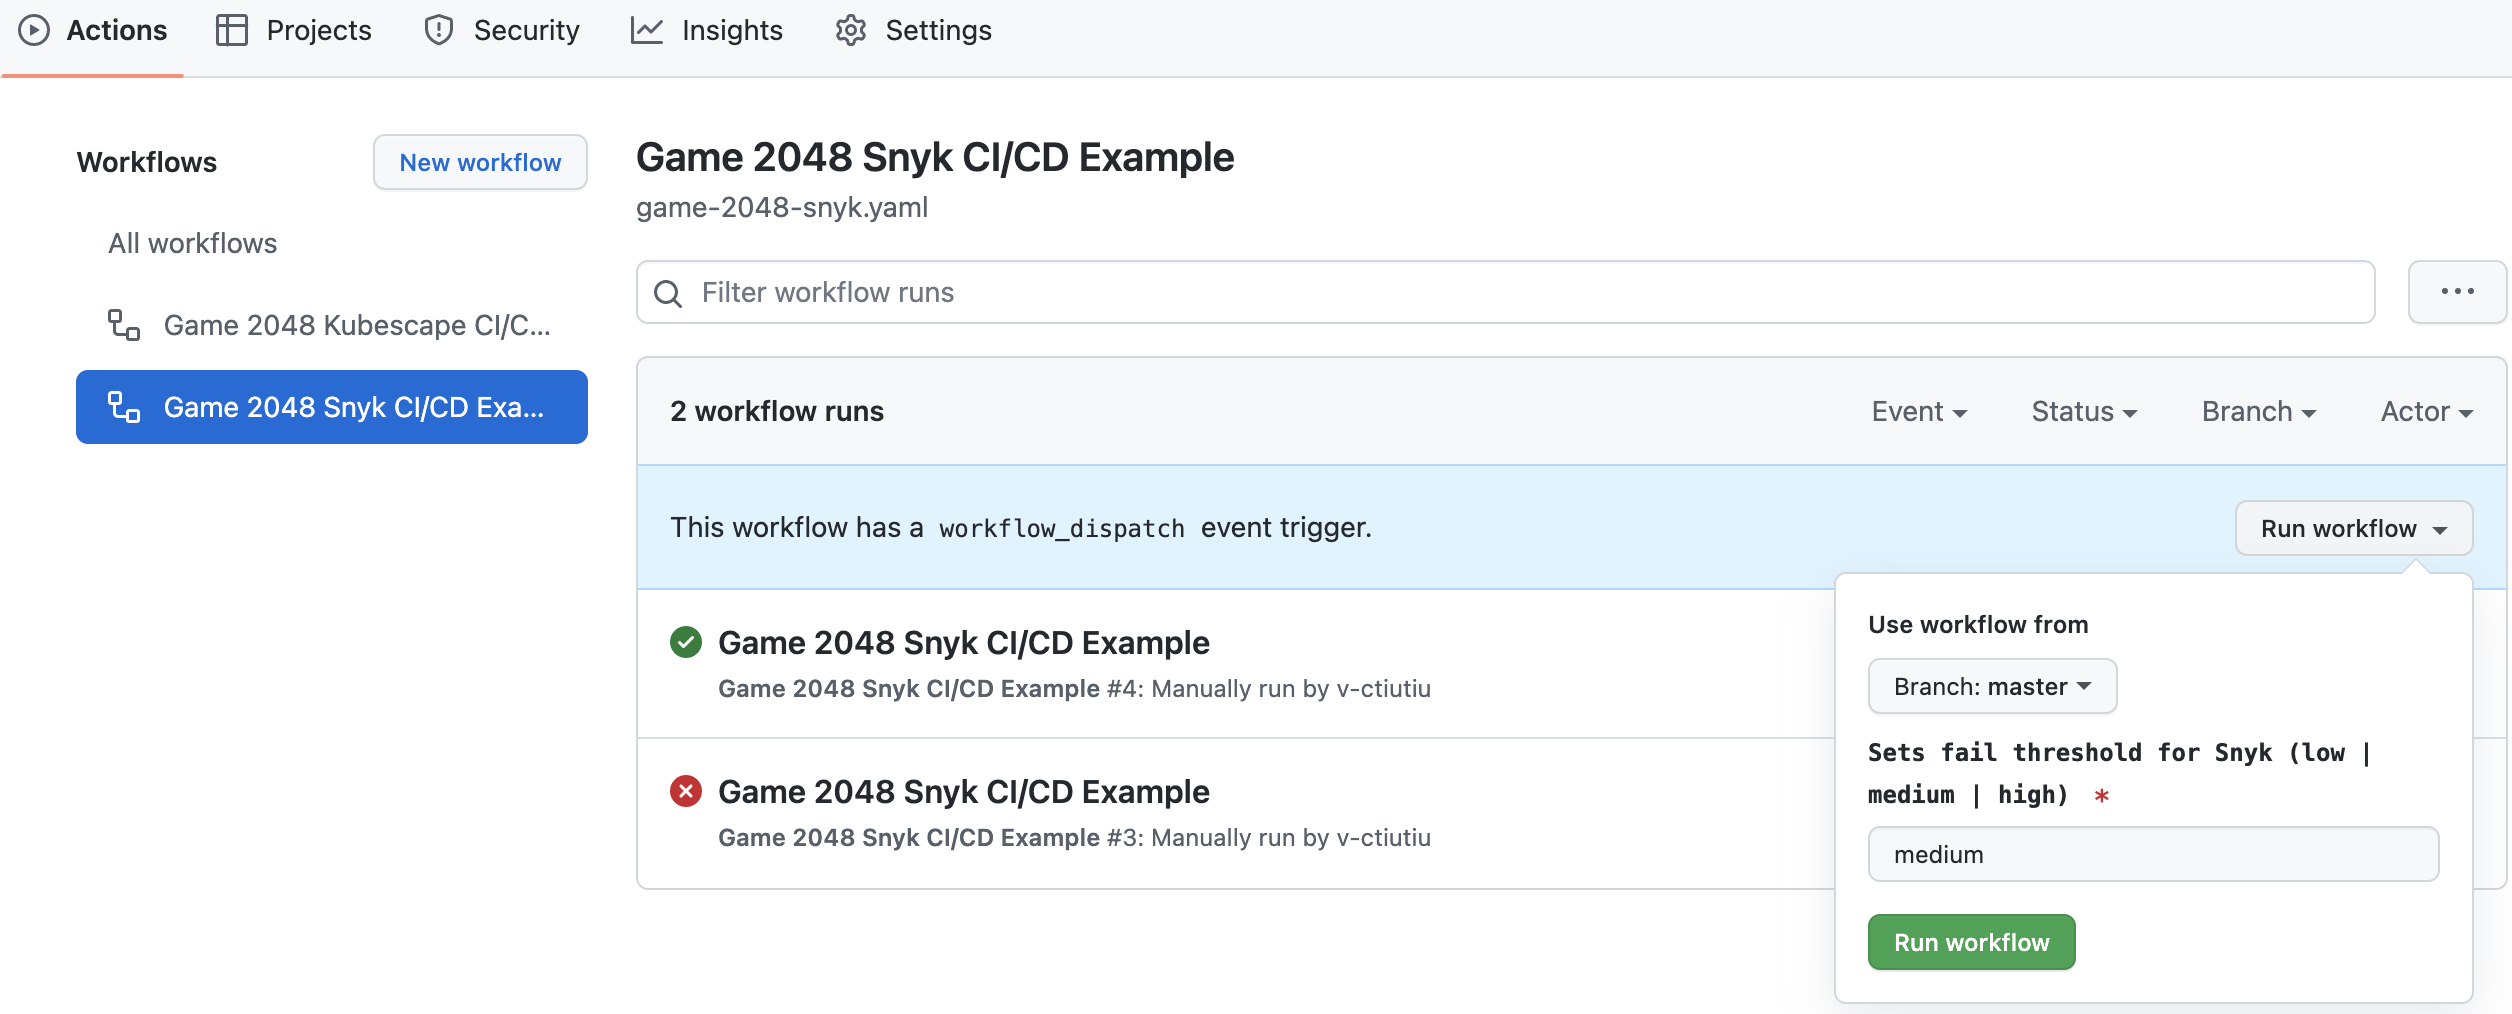The width and height of the screenshot is (2512, 1014).
Task: Click the '#3: Manually run by v-ctiutiu' text
Action: [1269, 837]
